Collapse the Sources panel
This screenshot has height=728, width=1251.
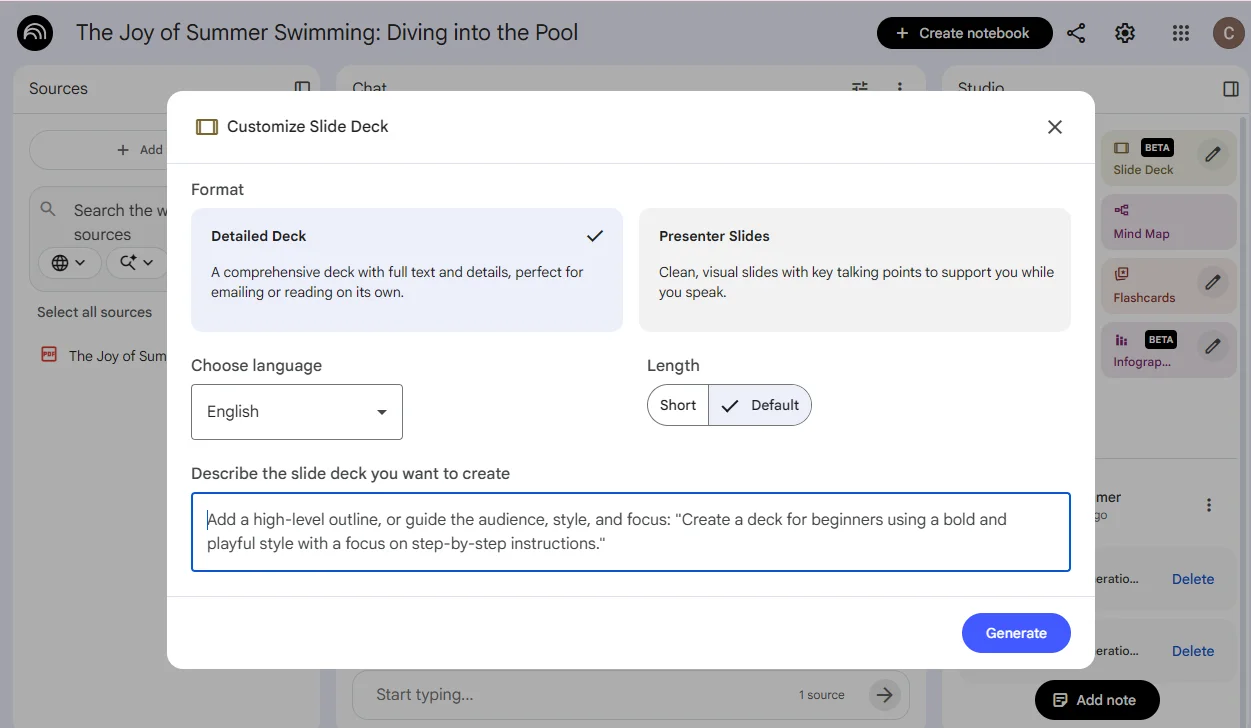301,88
